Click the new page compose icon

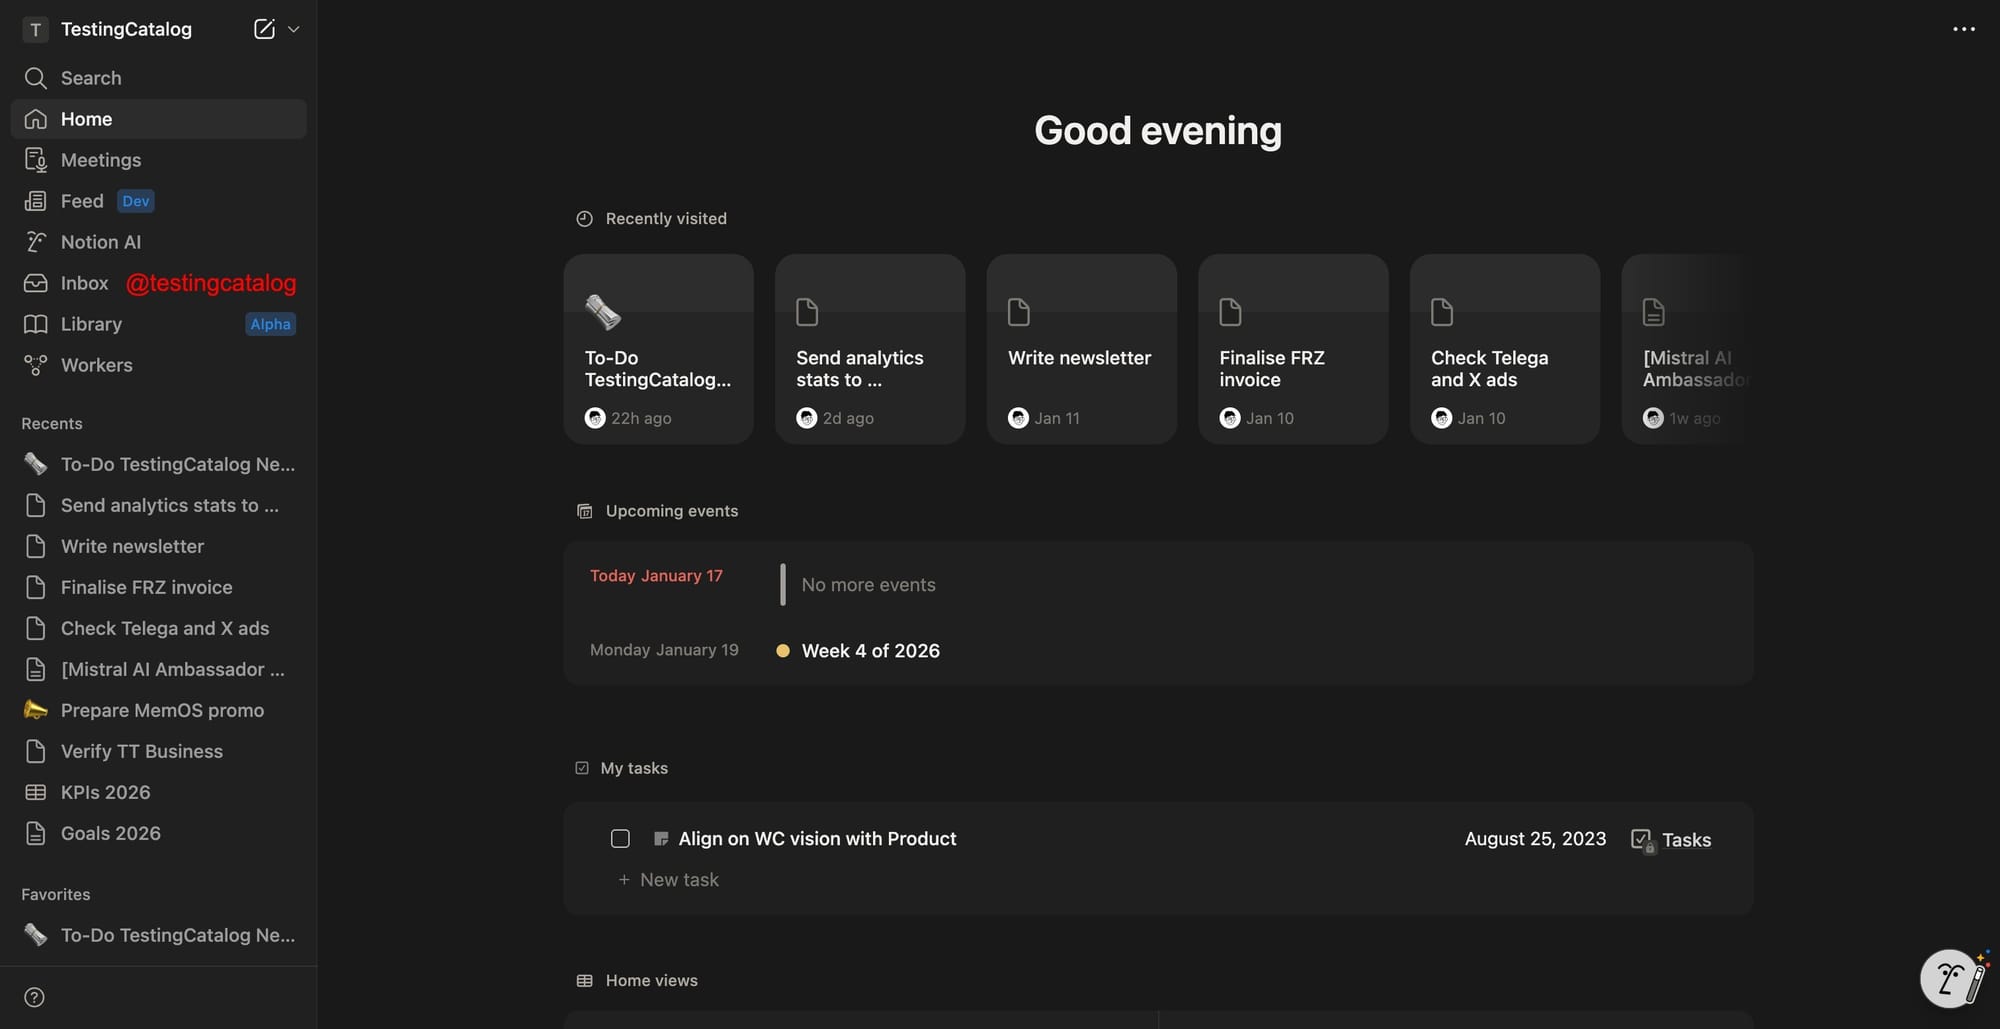pyautogui.click(x=264, y=29)
